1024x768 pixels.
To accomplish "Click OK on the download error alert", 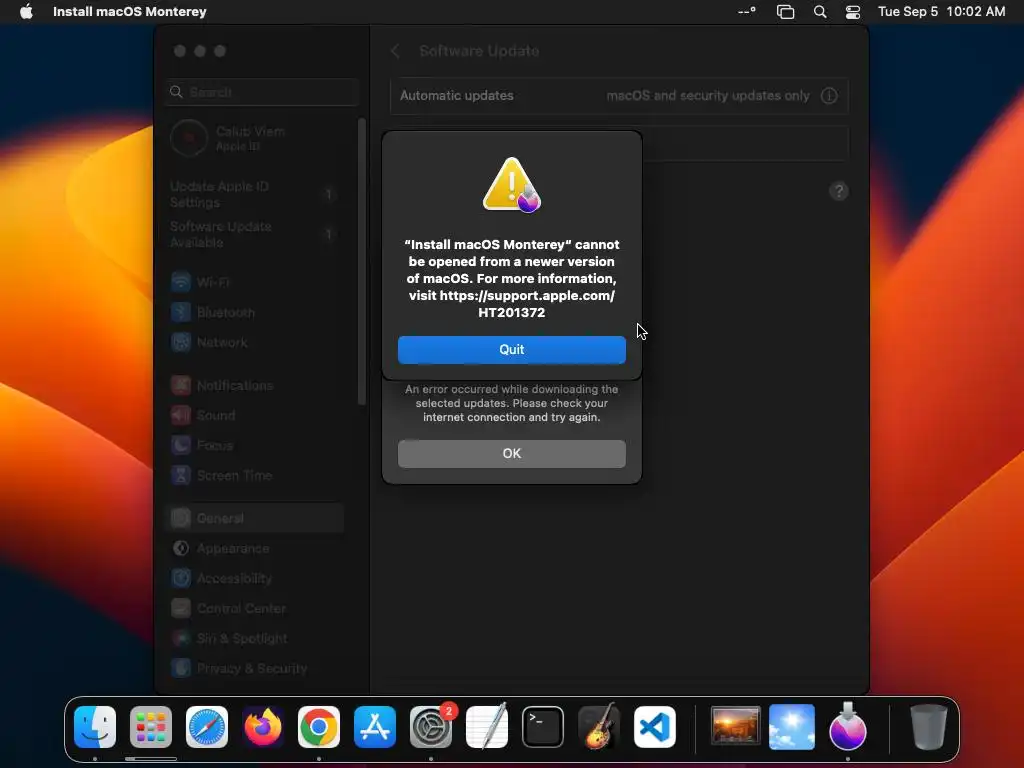I will pyautogui.click(x=511, y=453).
